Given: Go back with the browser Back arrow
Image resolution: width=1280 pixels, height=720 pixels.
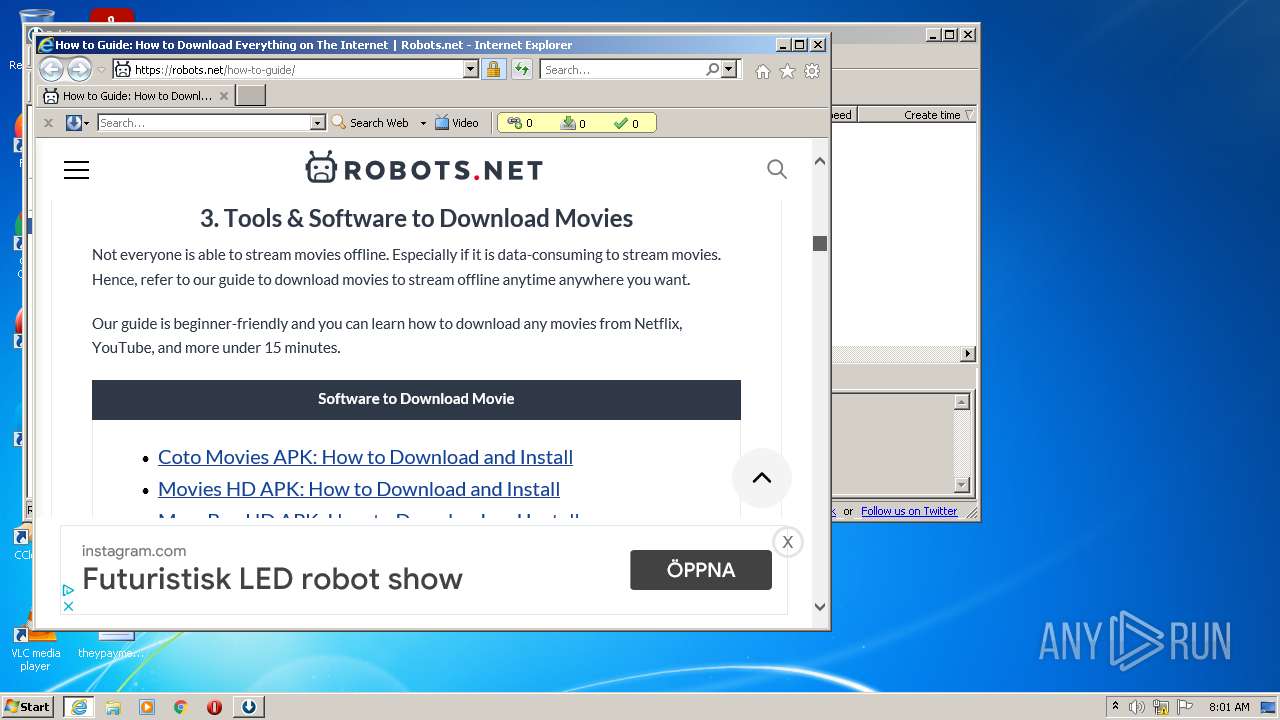Looking at the screenshot, I should click(x=51, y=69).
